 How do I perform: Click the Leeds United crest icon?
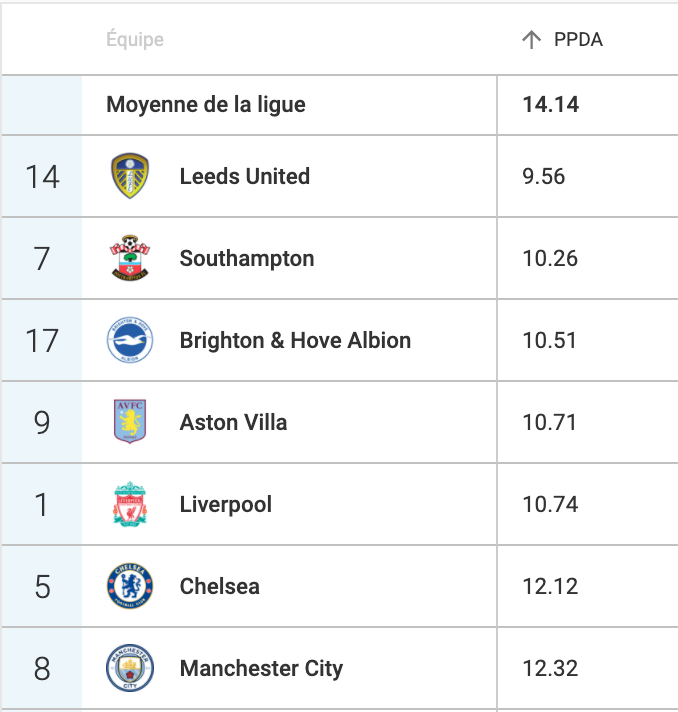coord(130,176)
